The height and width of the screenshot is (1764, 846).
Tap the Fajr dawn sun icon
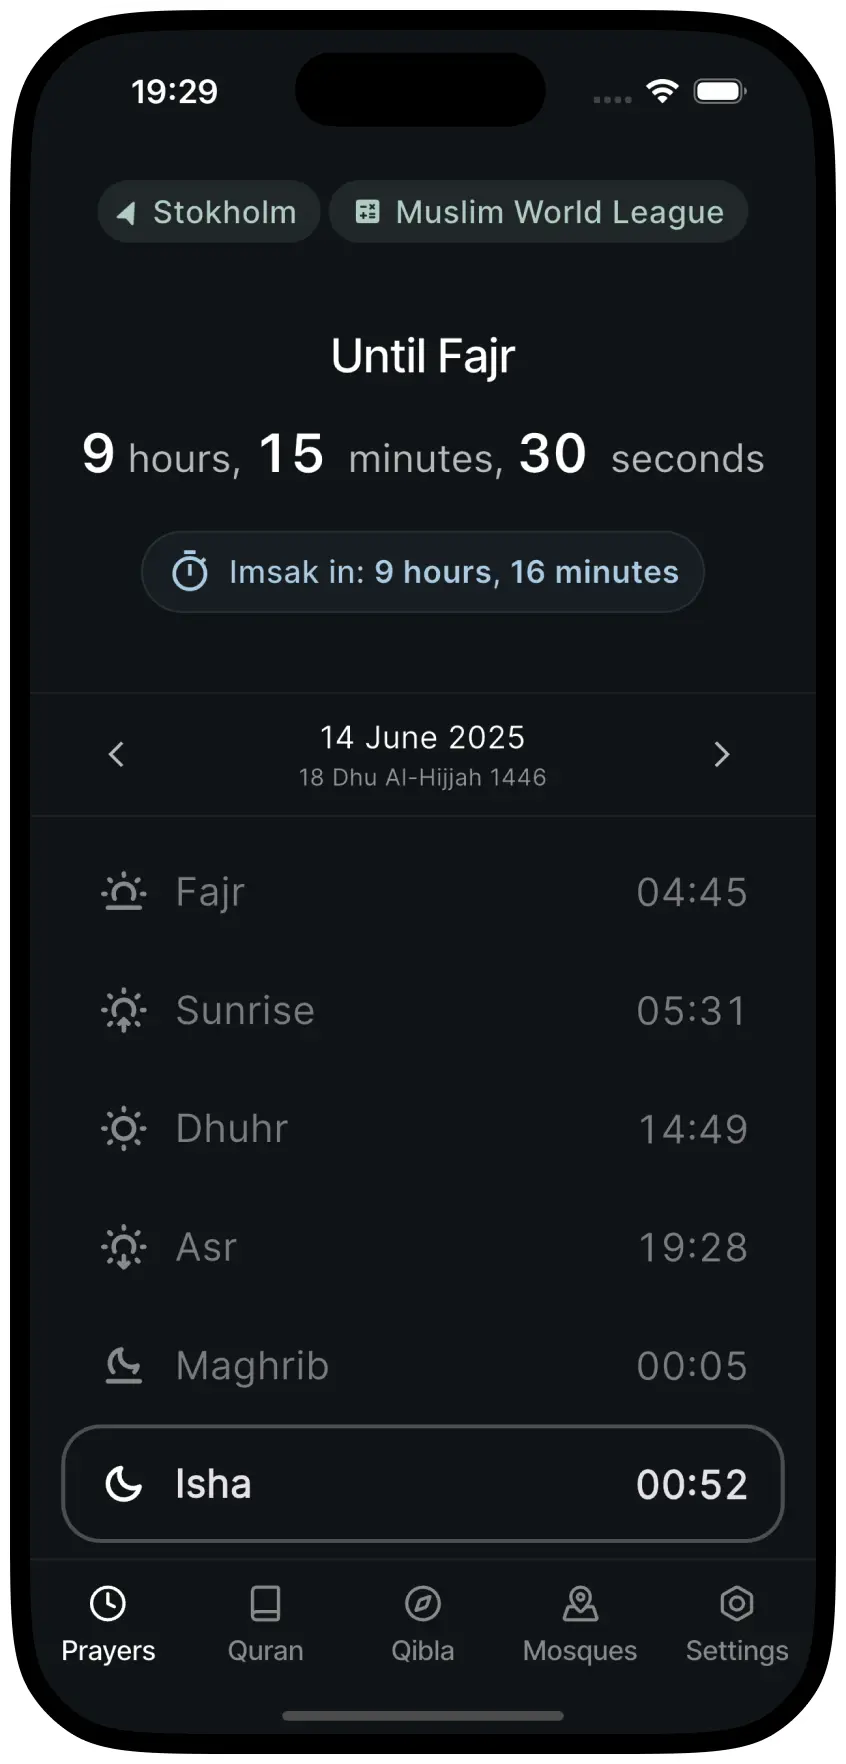tap(124, 892)
